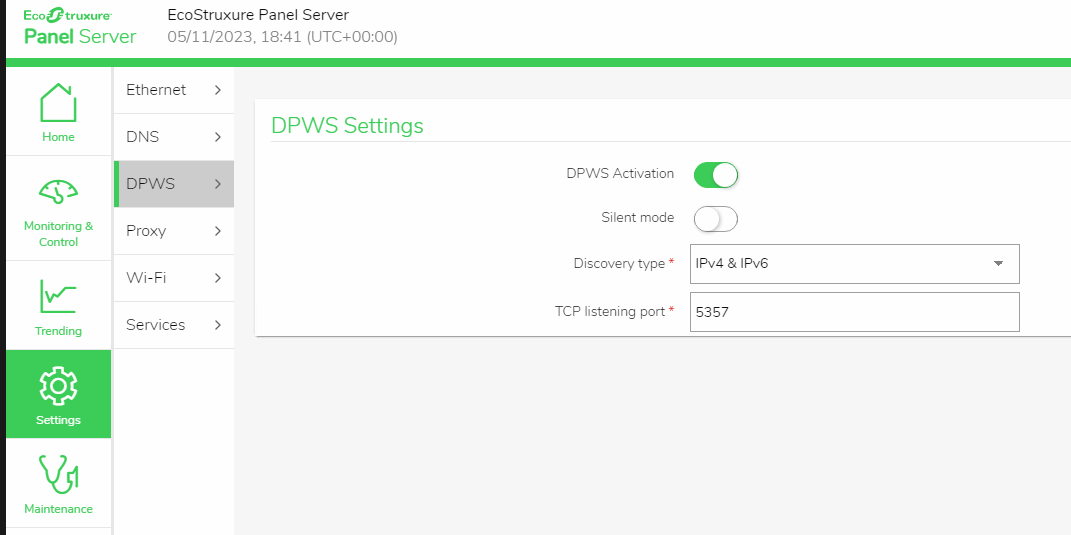Open the Monitoring & Control gauge icon
Image resolution: width=1071 pixels, height=535 pixels.
[58, 191]
